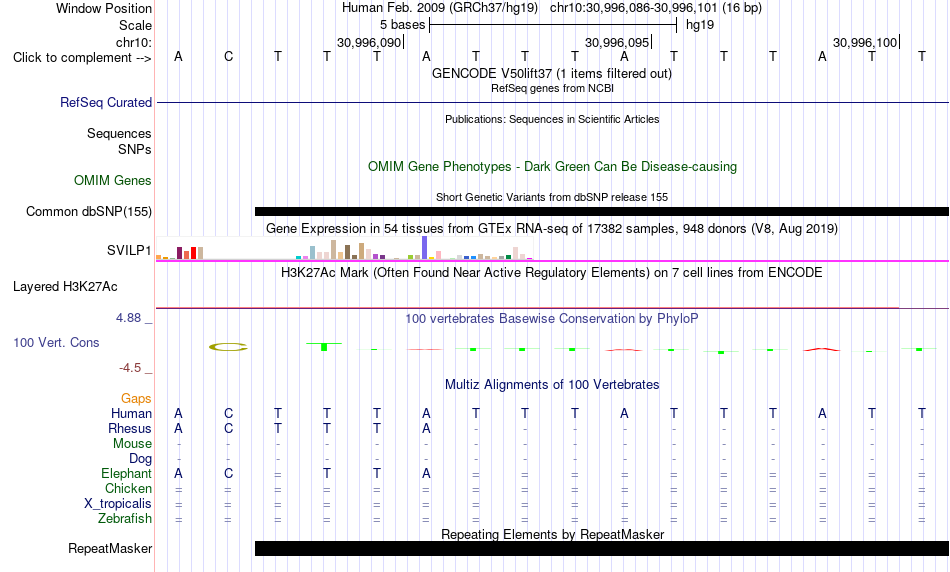Select the X_tropicalis alignment row label
Viewport: 950px width, 572px height.
coord(118,504)
